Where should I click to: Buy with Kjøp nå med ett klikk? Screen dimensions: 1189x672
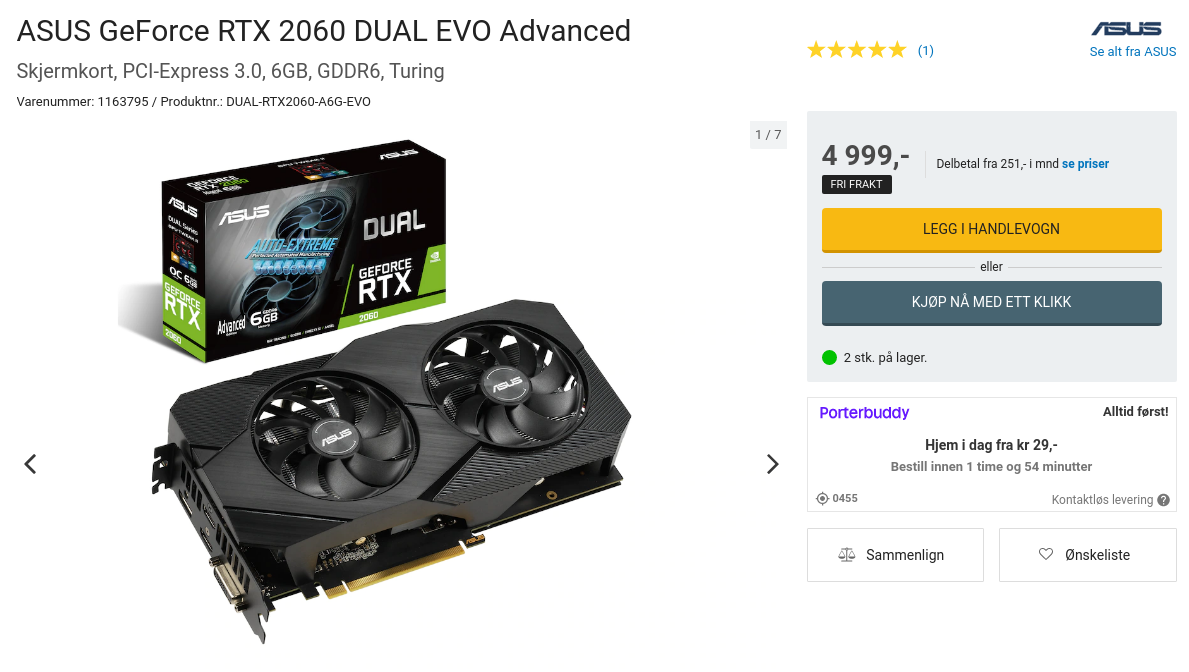click(991, 303)
